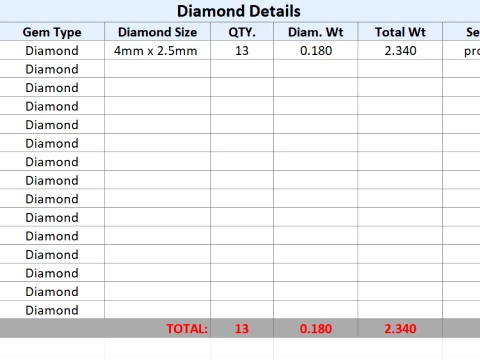The height and width of the screenshot is (360, 480).
Task: Select the 2.340 cell in first data row
Action: point(400,51)
